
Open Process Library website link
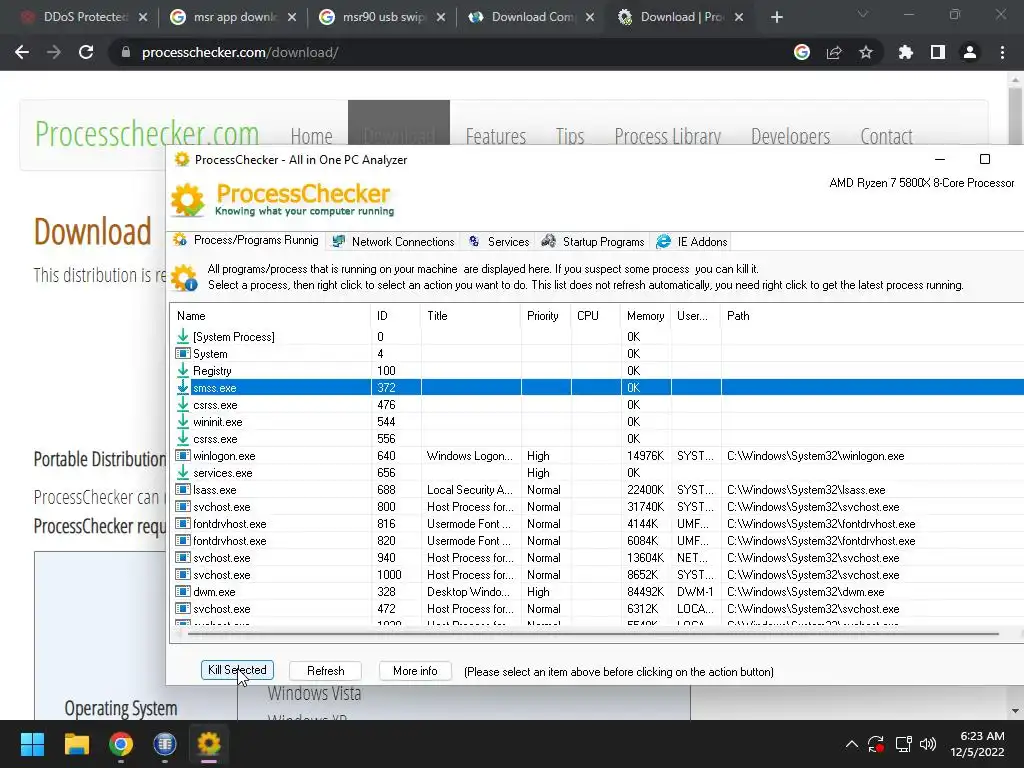pos(667,136)
